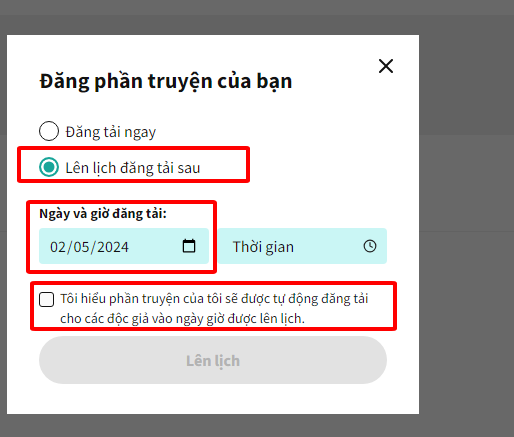Click the Lên lịch đăng tải sau label
The image size is (514, 437).
[x=133, y=168]
